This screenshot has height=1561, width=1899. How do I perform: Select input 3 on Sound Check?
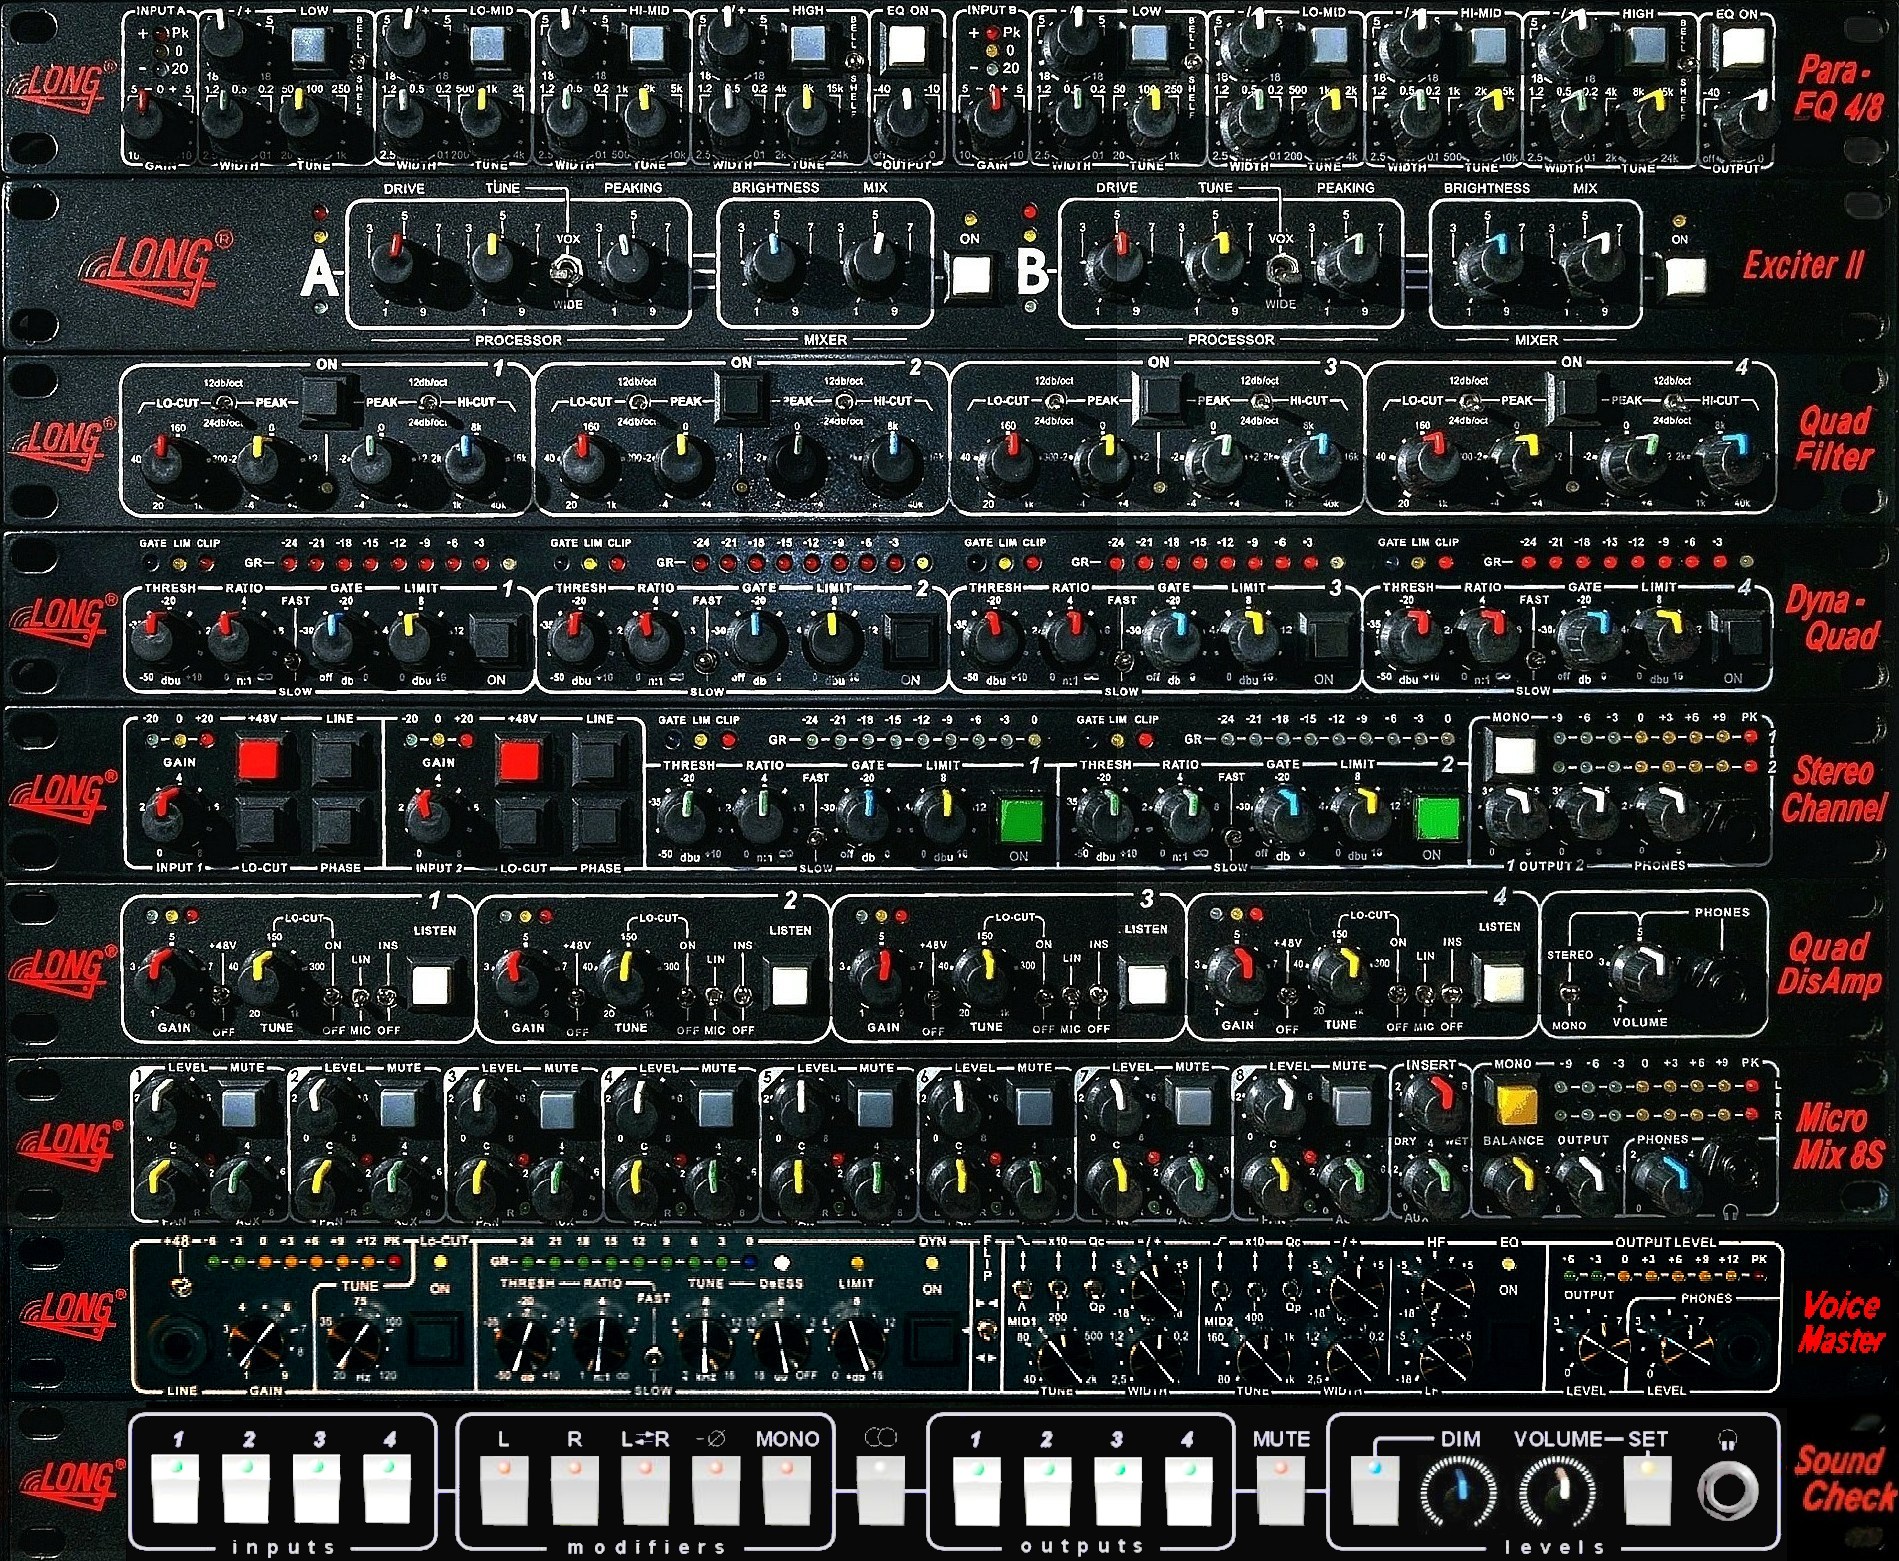point(317,1488)
